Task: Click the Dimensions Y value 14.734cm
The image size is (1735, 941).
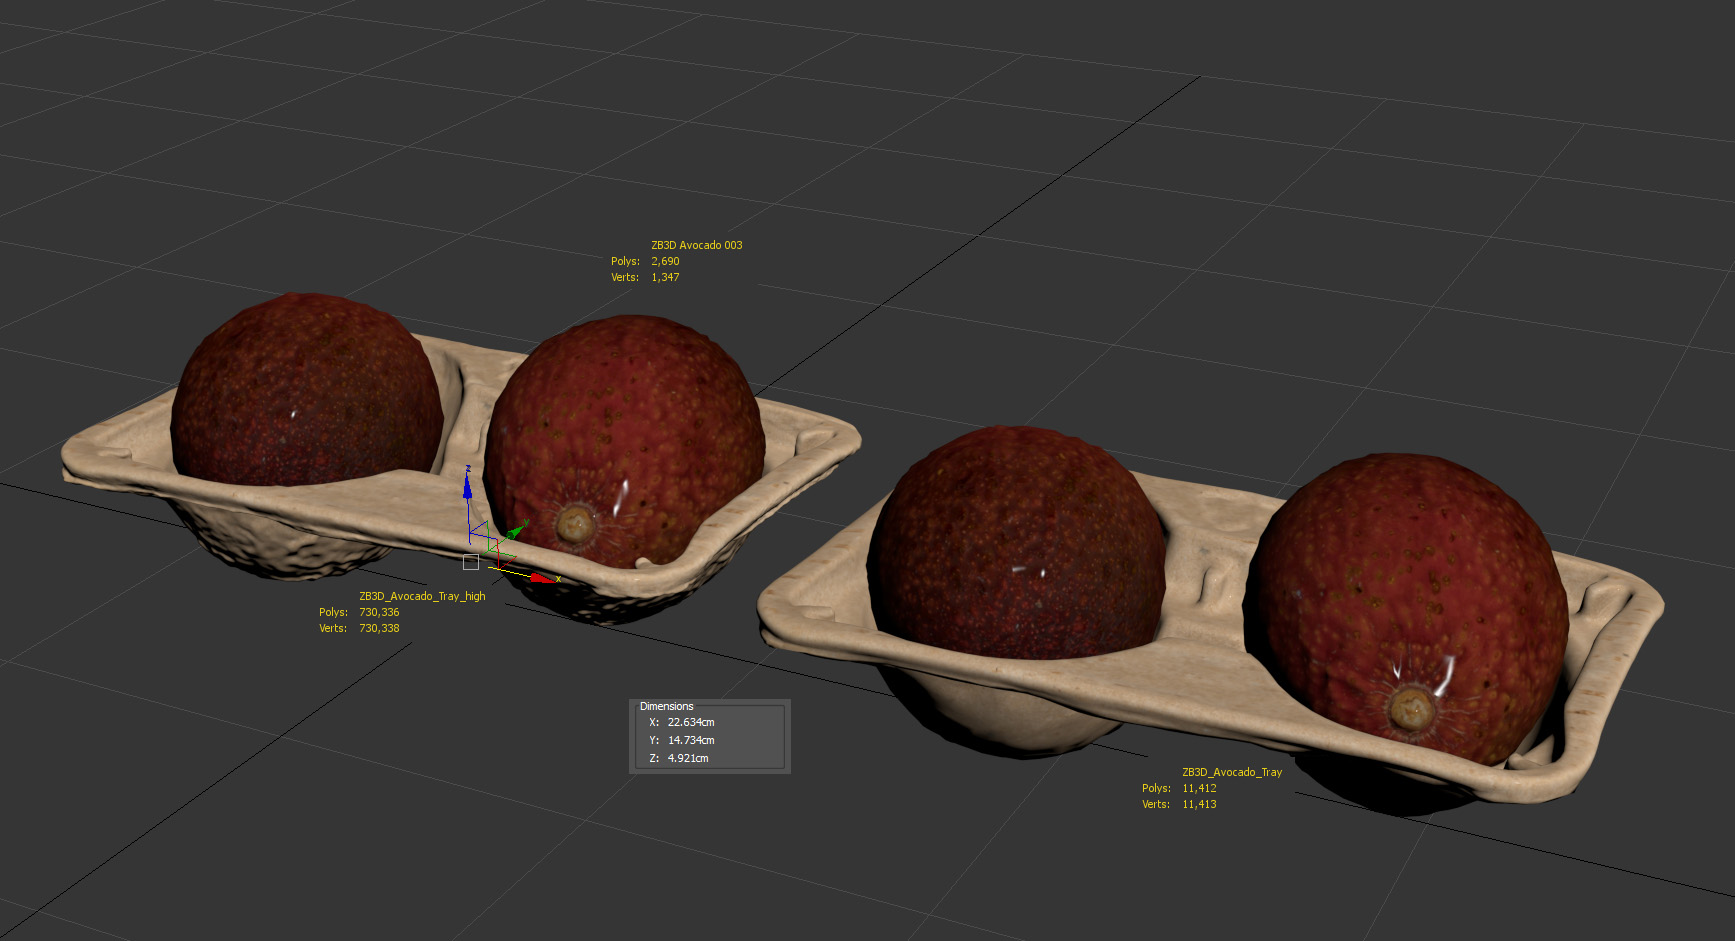Action: (690, 740)
